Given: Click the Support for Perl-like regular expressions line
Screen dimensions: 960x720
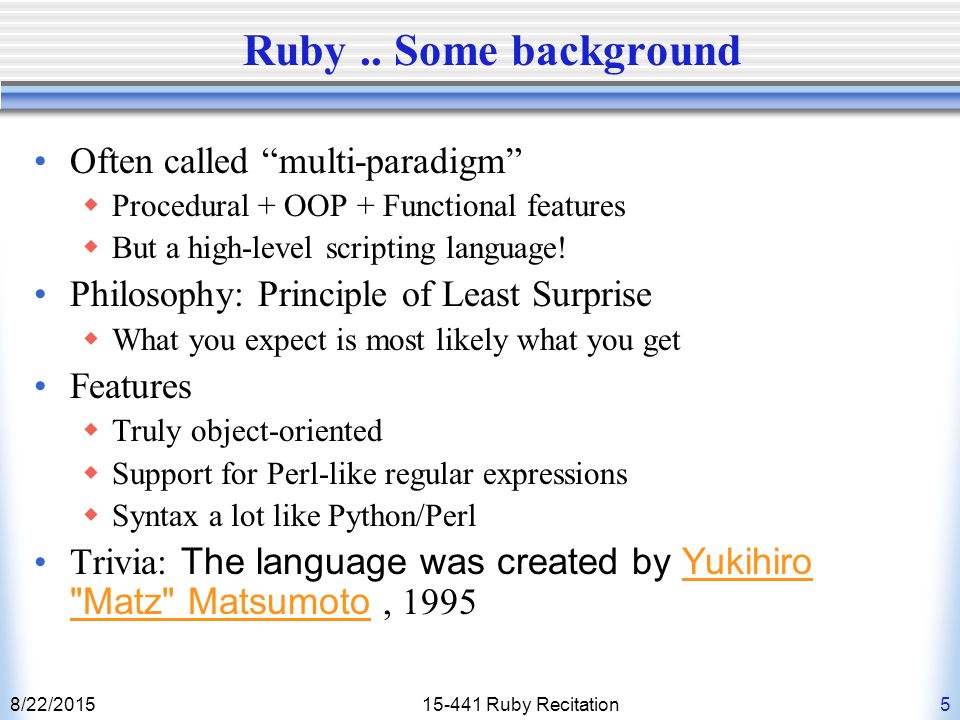Looking at the screenshot, I should pos(370,474).
